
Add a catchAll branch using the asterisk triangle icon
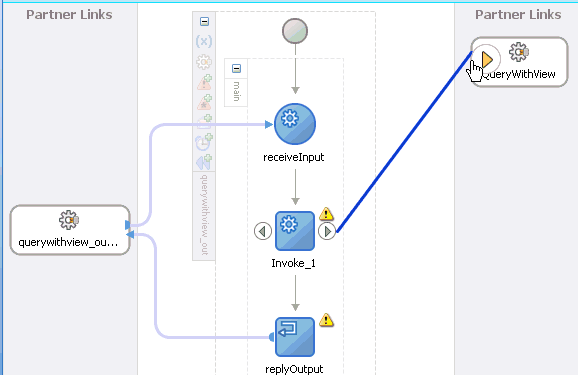204,102
